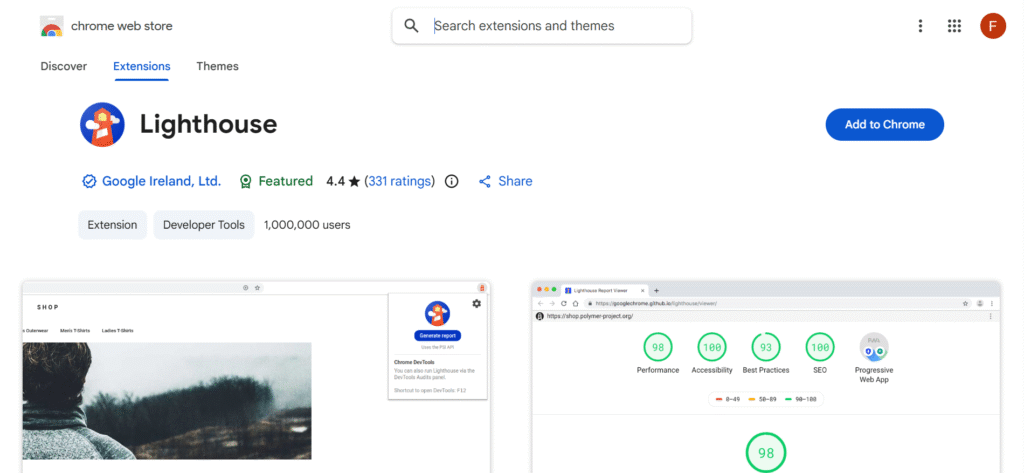The width and height of the screenshot is (1024, 473).
Task: Click the Chrome Web Store rainbow logo
Action: click(x=52, y=26)
